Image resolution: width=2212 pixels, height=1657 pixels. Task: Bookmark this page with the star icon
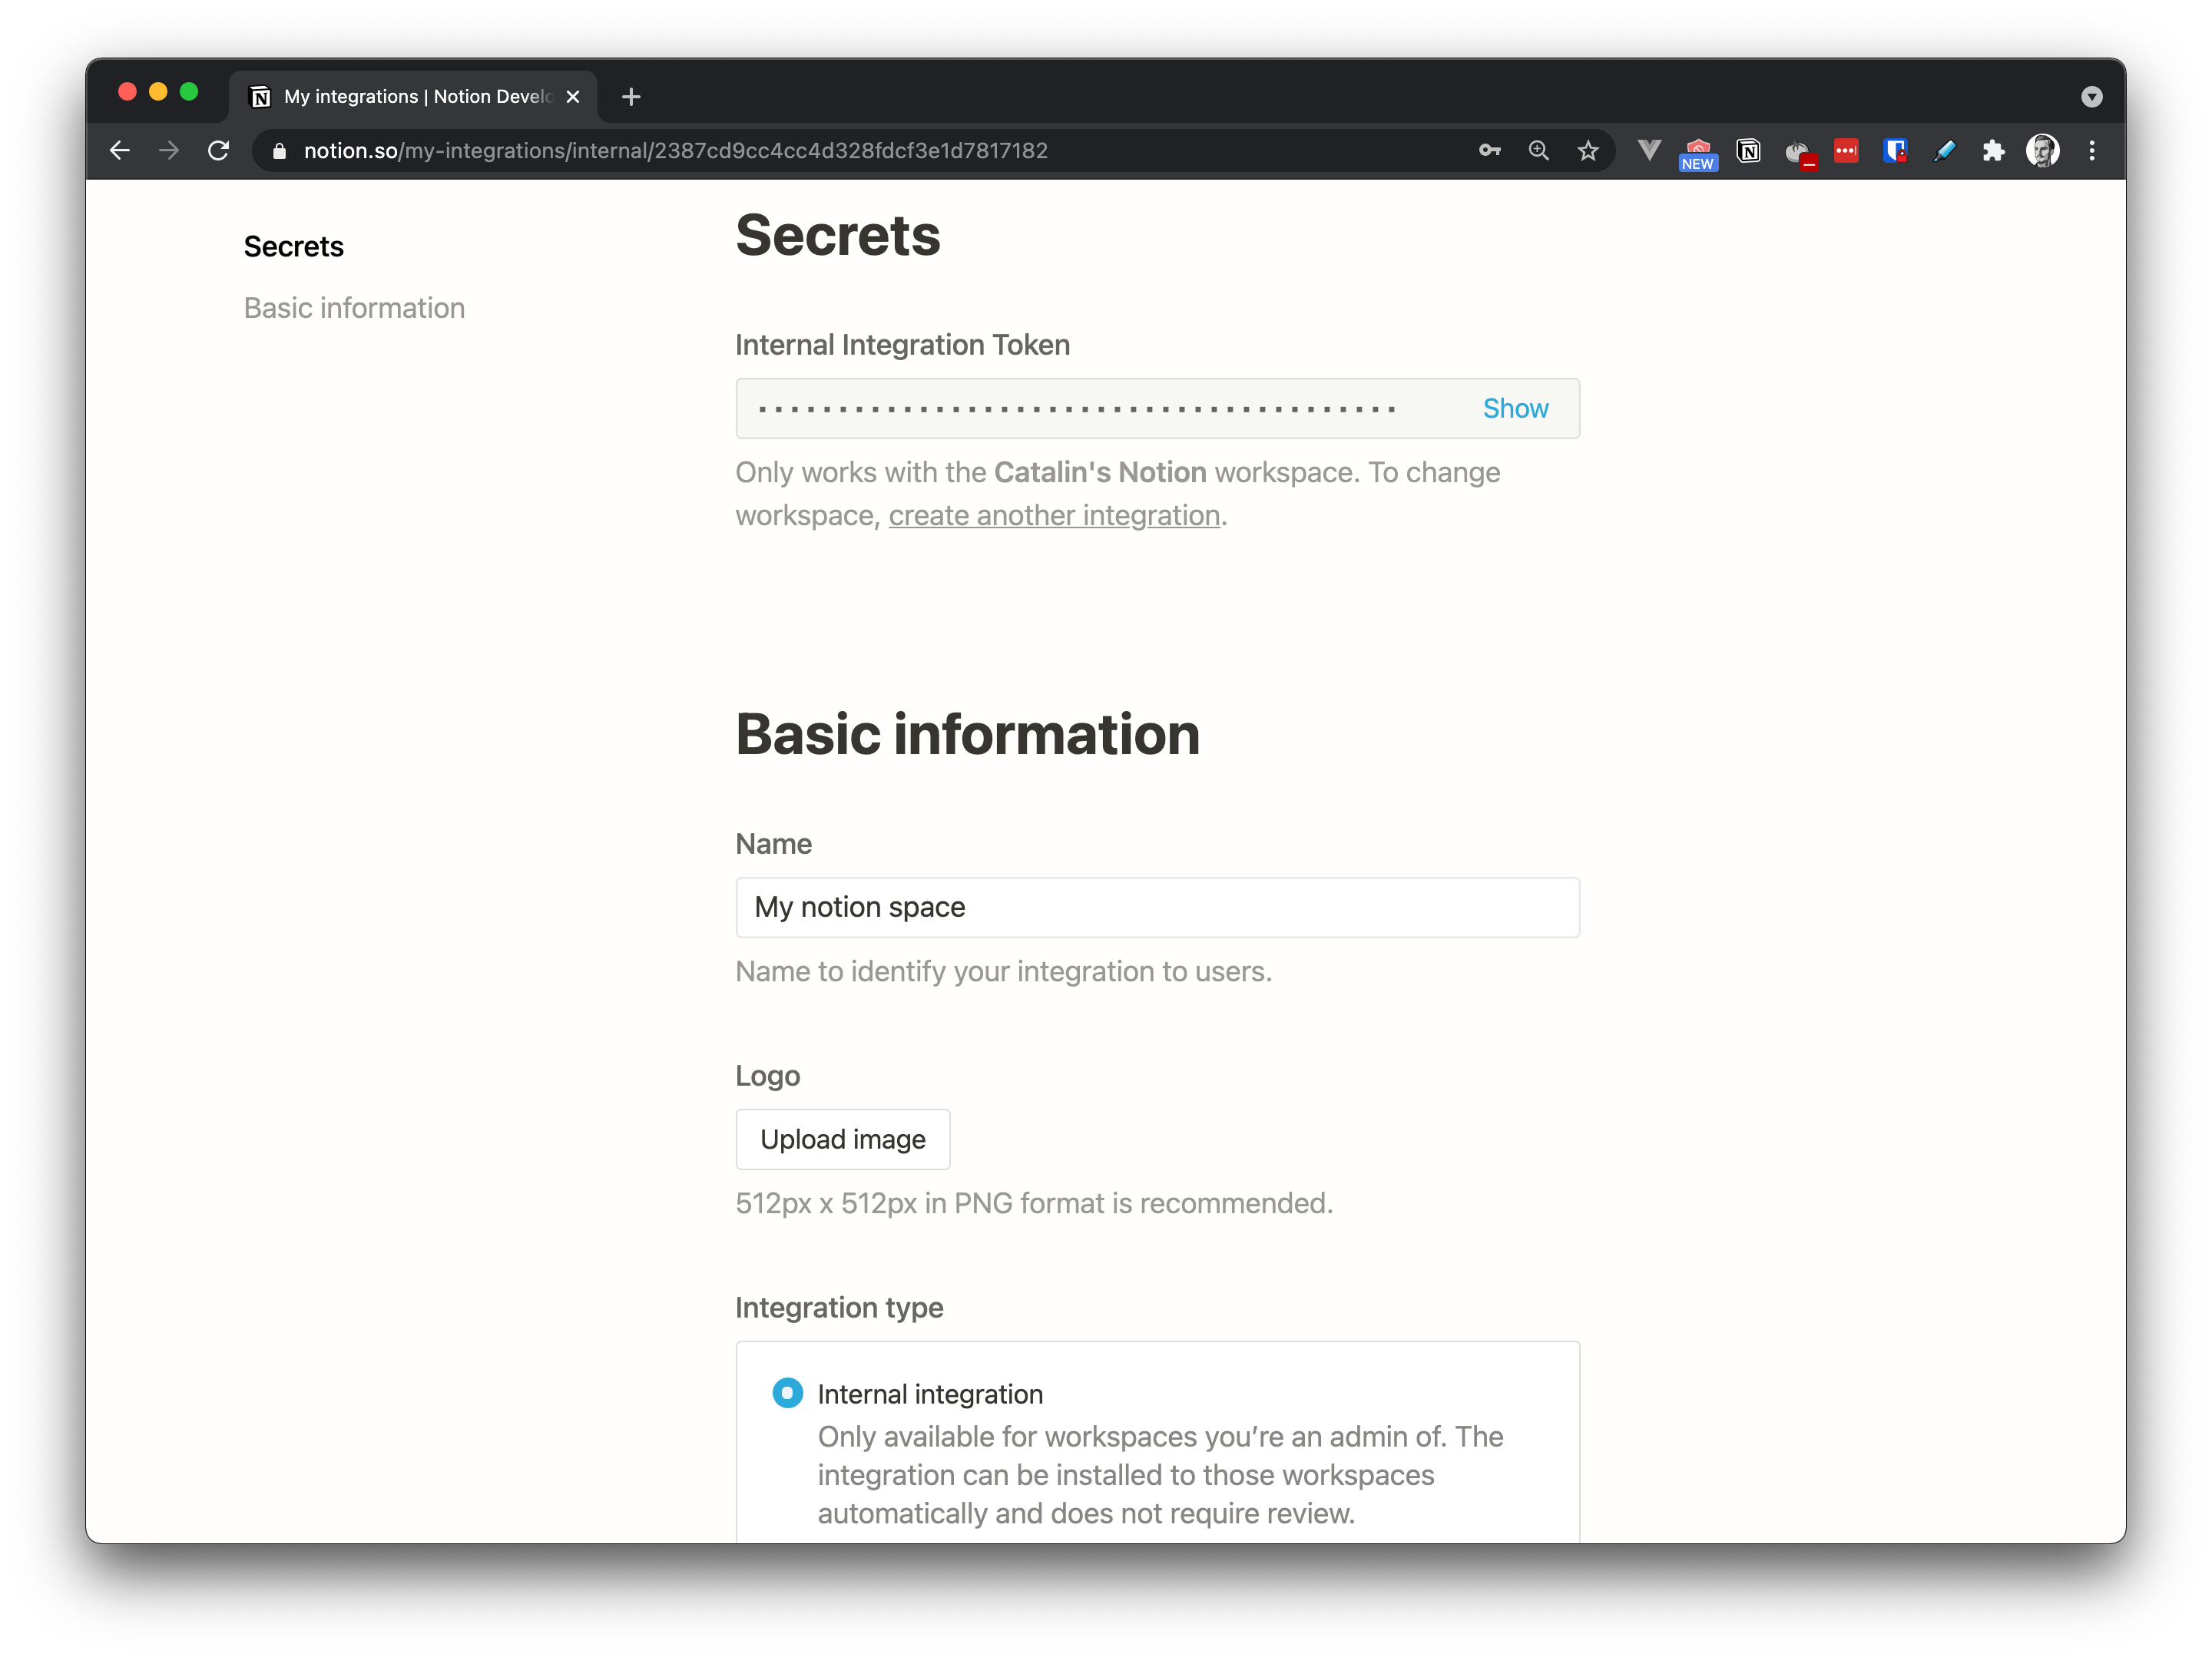coord(1588,151)
